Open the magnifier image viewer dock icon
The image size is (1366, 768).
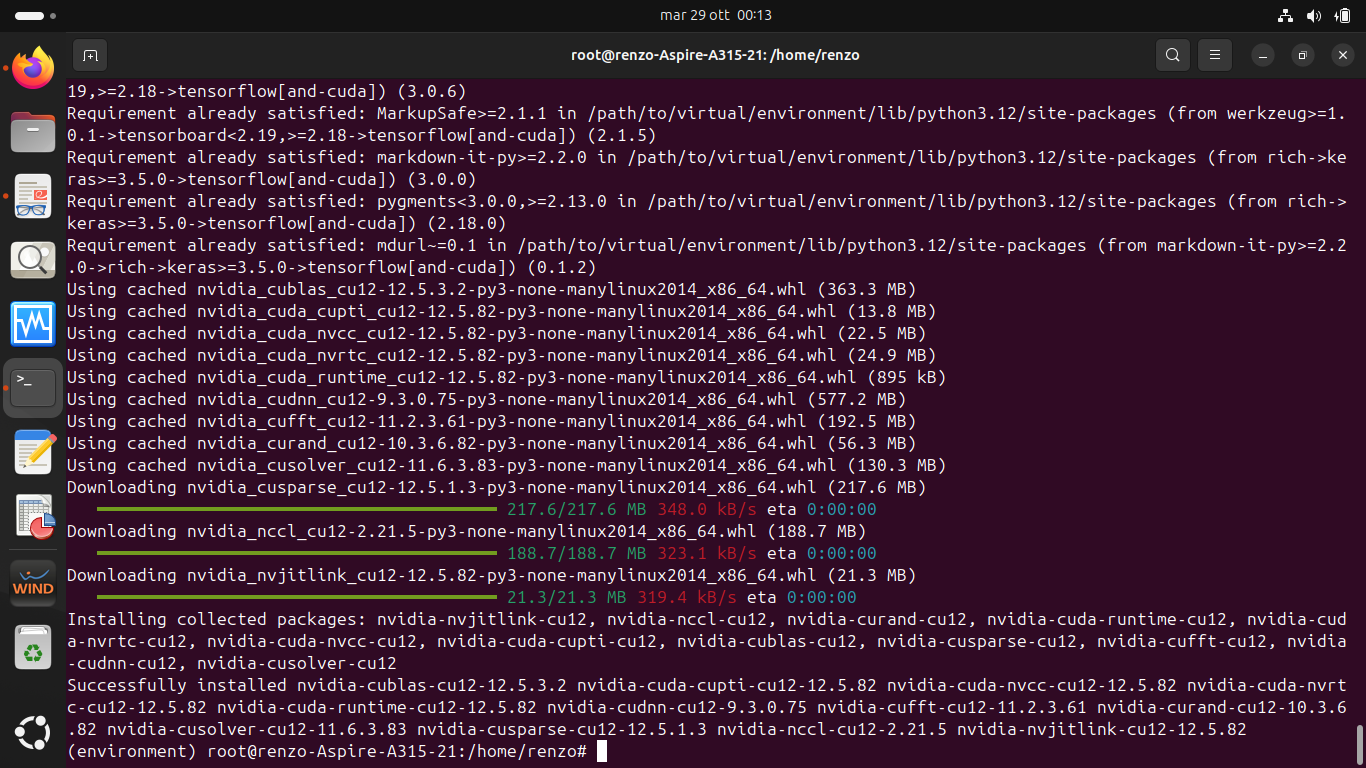33,260
